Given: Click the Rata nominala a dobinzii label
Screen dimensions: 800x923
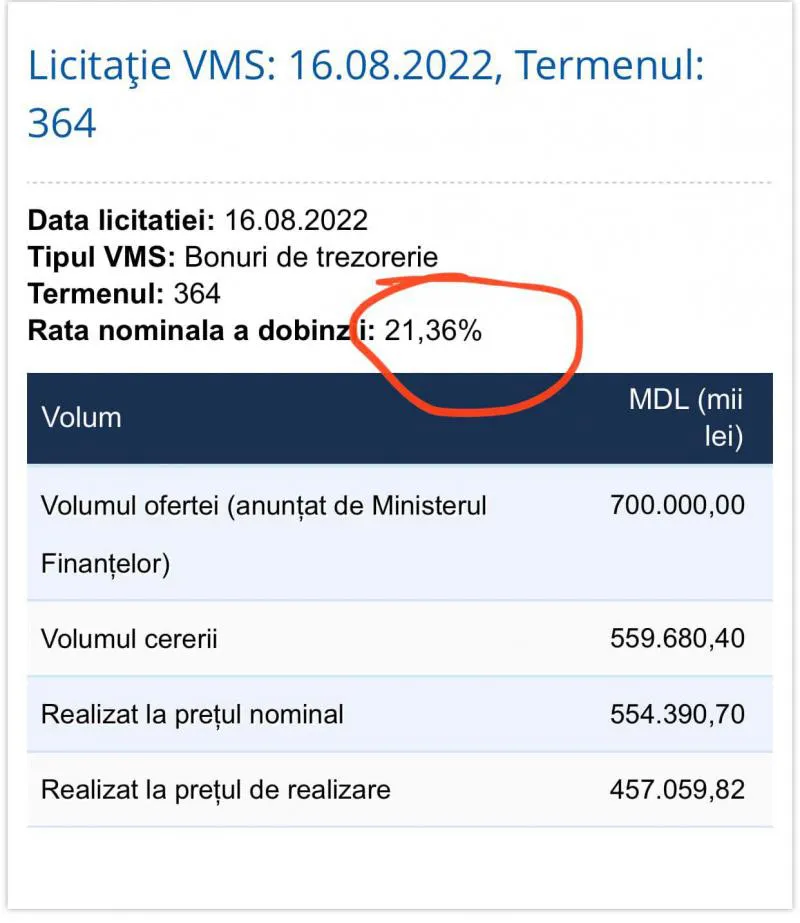Looking at the screenshot, I should pos(201,330).
